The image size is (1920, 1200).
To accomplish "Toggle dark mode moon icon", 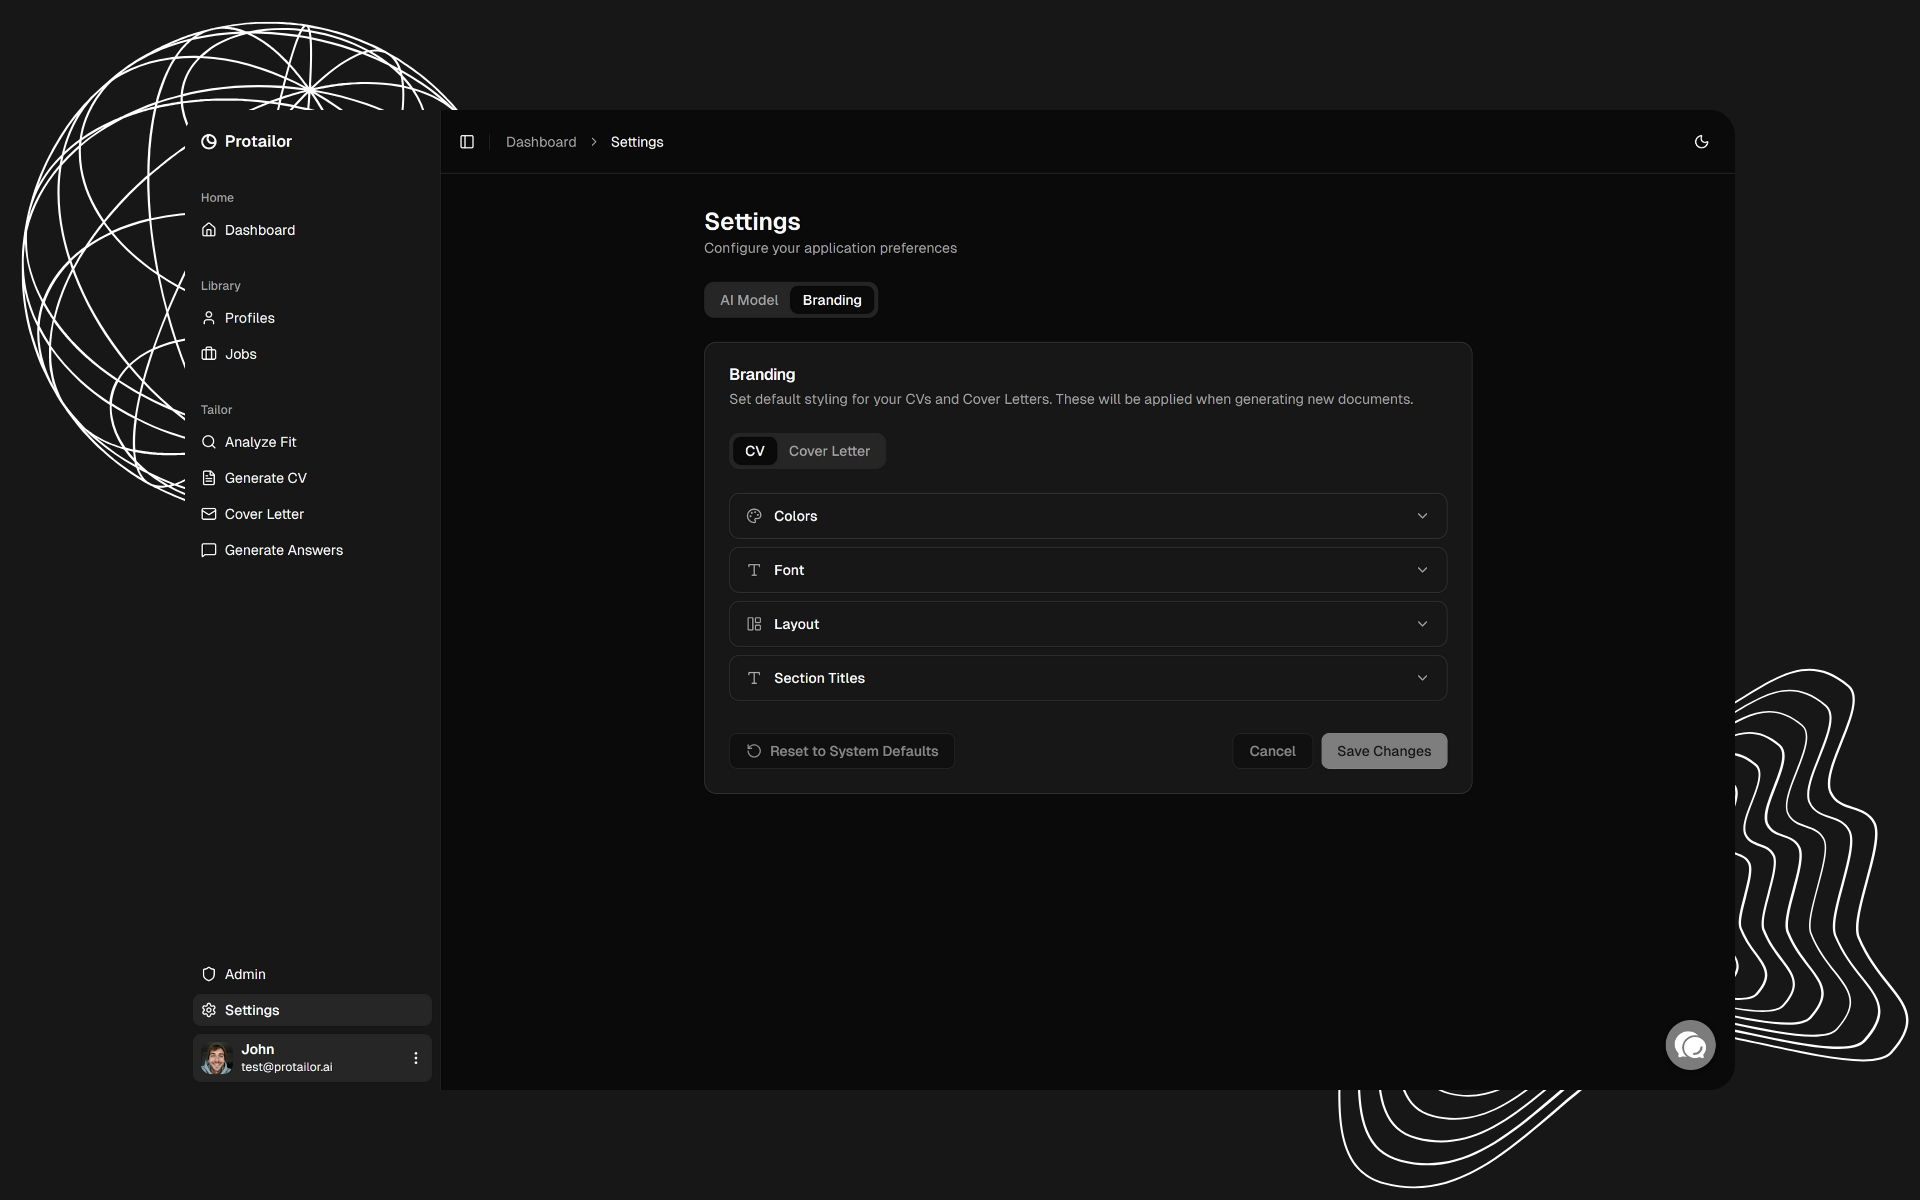I will click(1701, 142).
